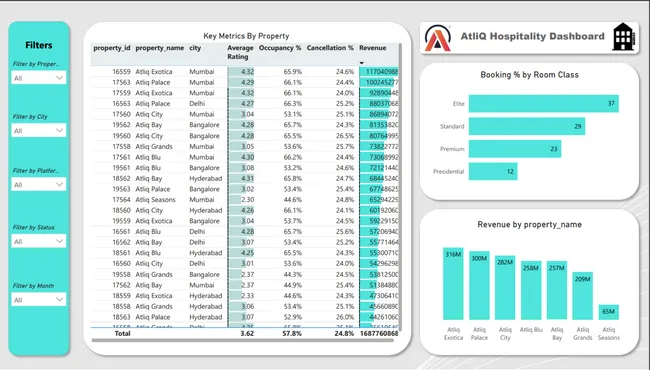Click the Filters panel heading

[x=39, y=45]
